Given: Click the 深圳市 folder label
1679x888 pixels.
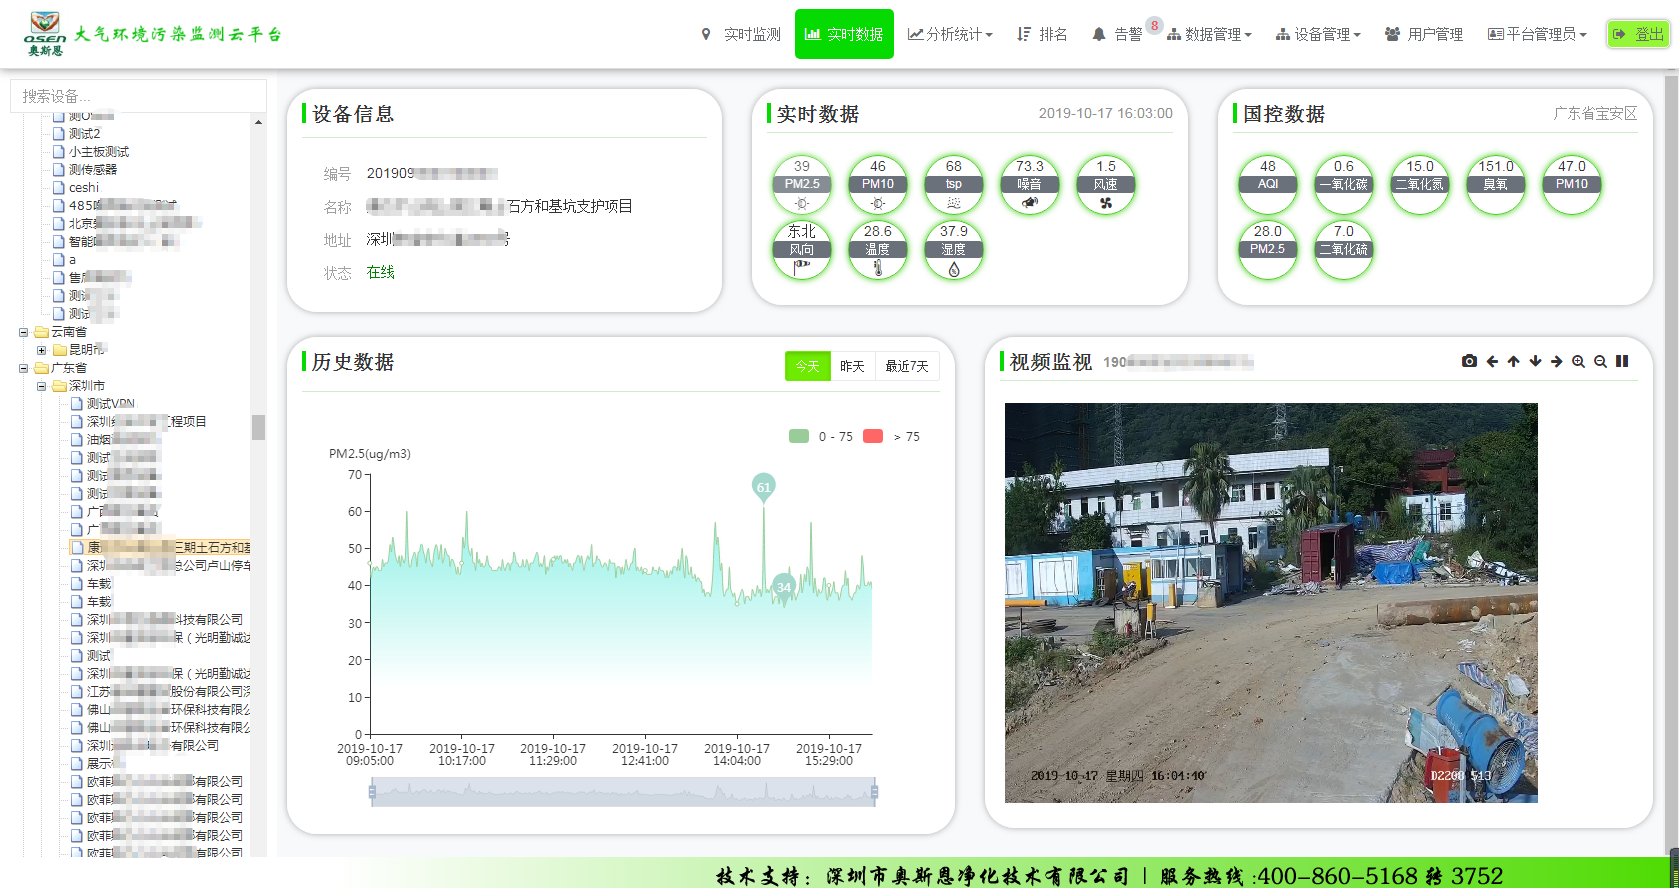Looking at the screenshot, I should 87,386.
